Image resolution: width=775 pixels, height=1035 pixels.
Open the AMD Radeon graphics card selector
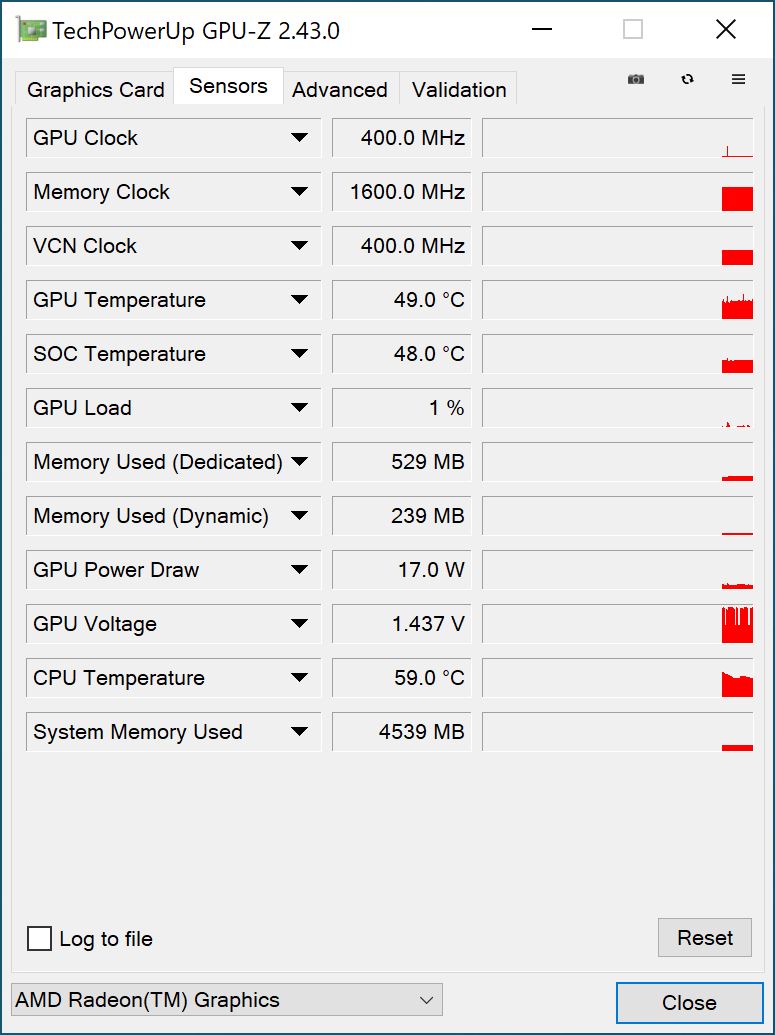click(x=226, y=1000)
